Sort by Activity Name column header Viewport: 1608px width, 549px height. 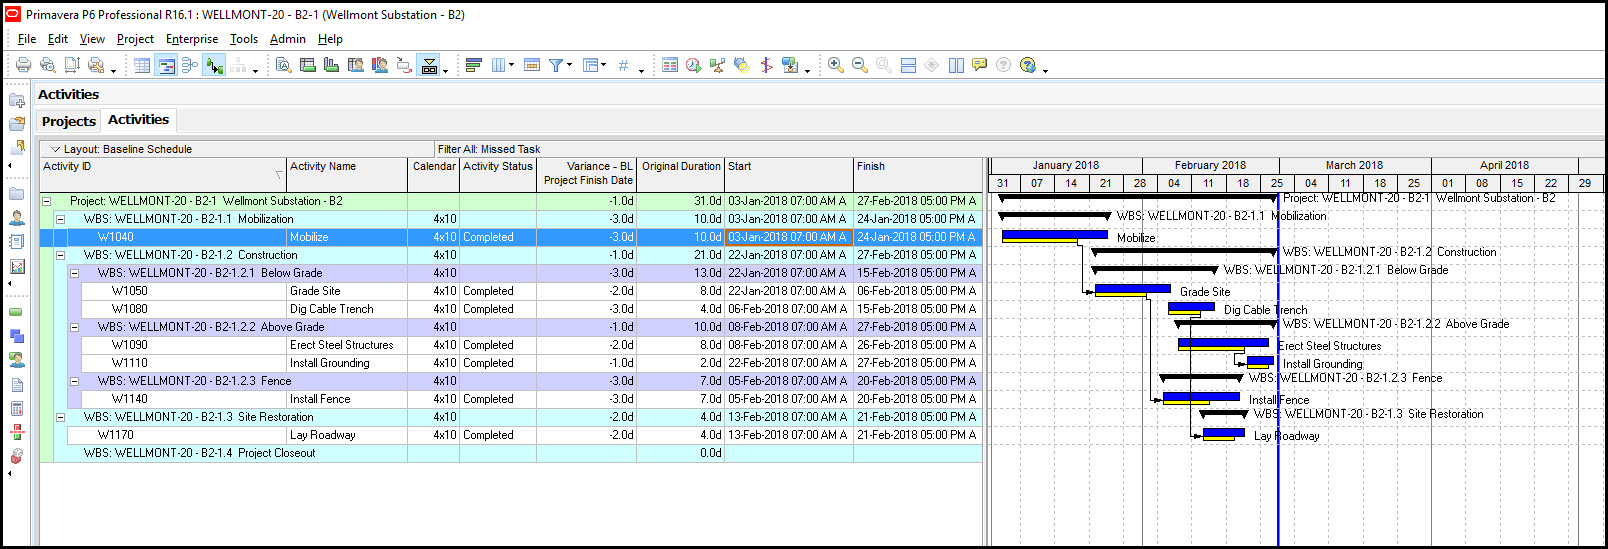[347, 174]
